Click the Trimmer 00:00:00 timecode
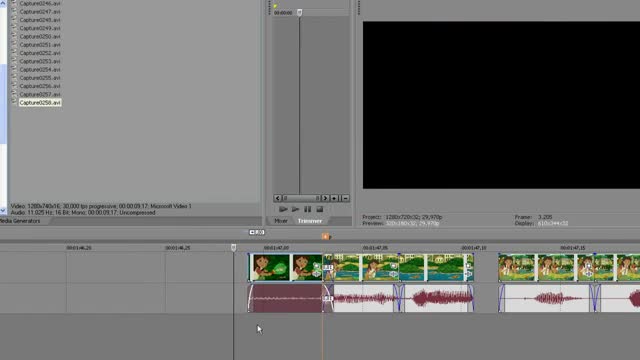 tap(283, 13)
